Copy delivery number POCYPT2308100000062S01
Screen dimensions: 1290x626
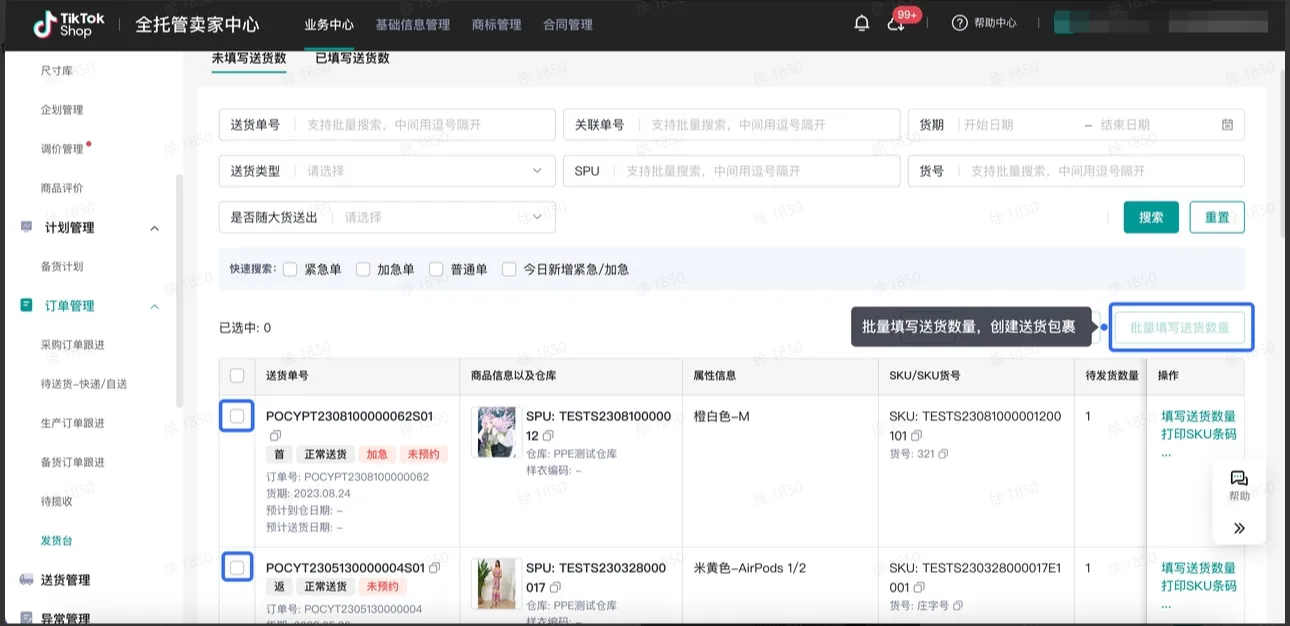pos(275,436)
